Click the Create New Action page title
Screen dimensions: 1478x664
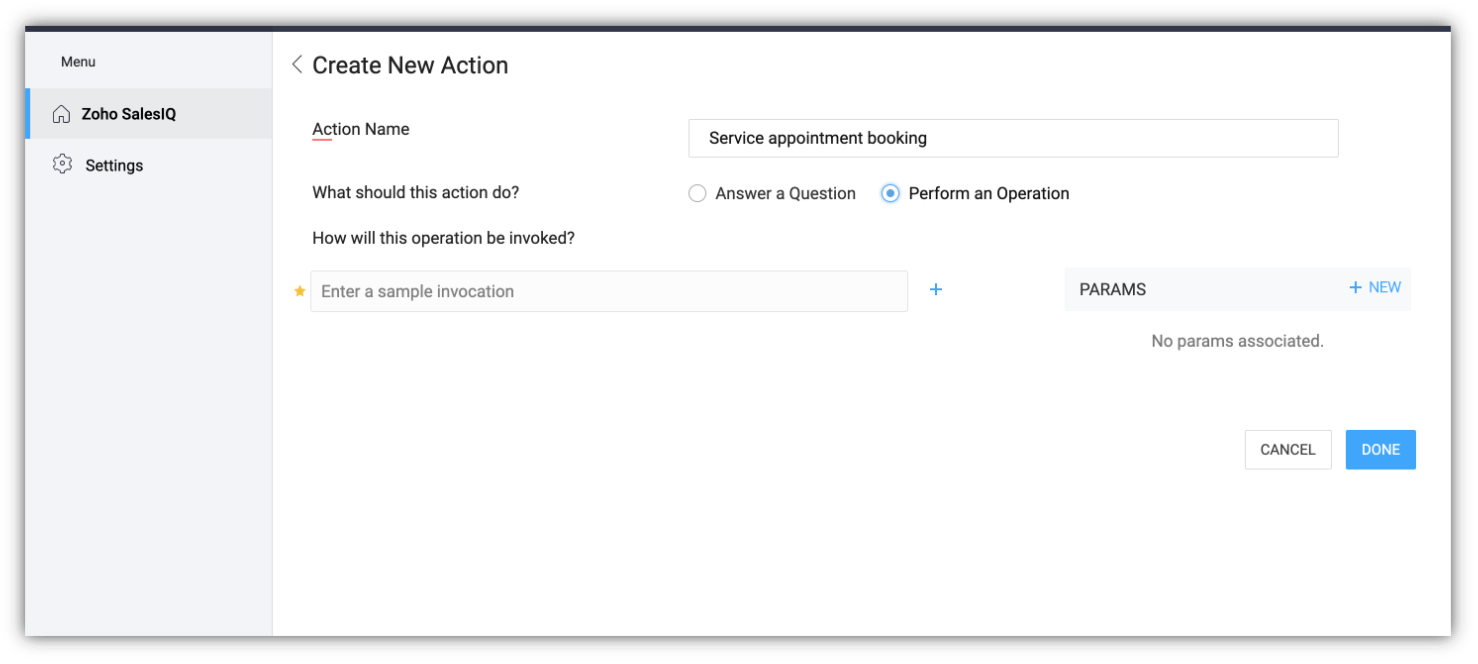(x=410, y=66)
